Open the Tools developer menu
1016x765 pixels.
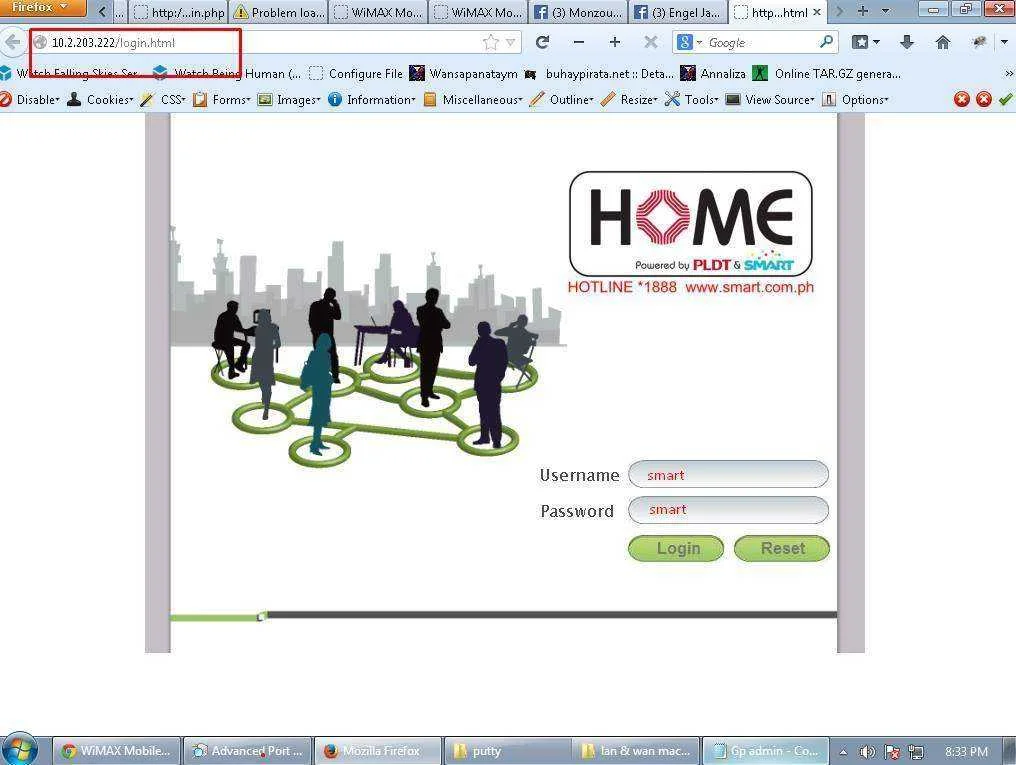tap(692, 100)
